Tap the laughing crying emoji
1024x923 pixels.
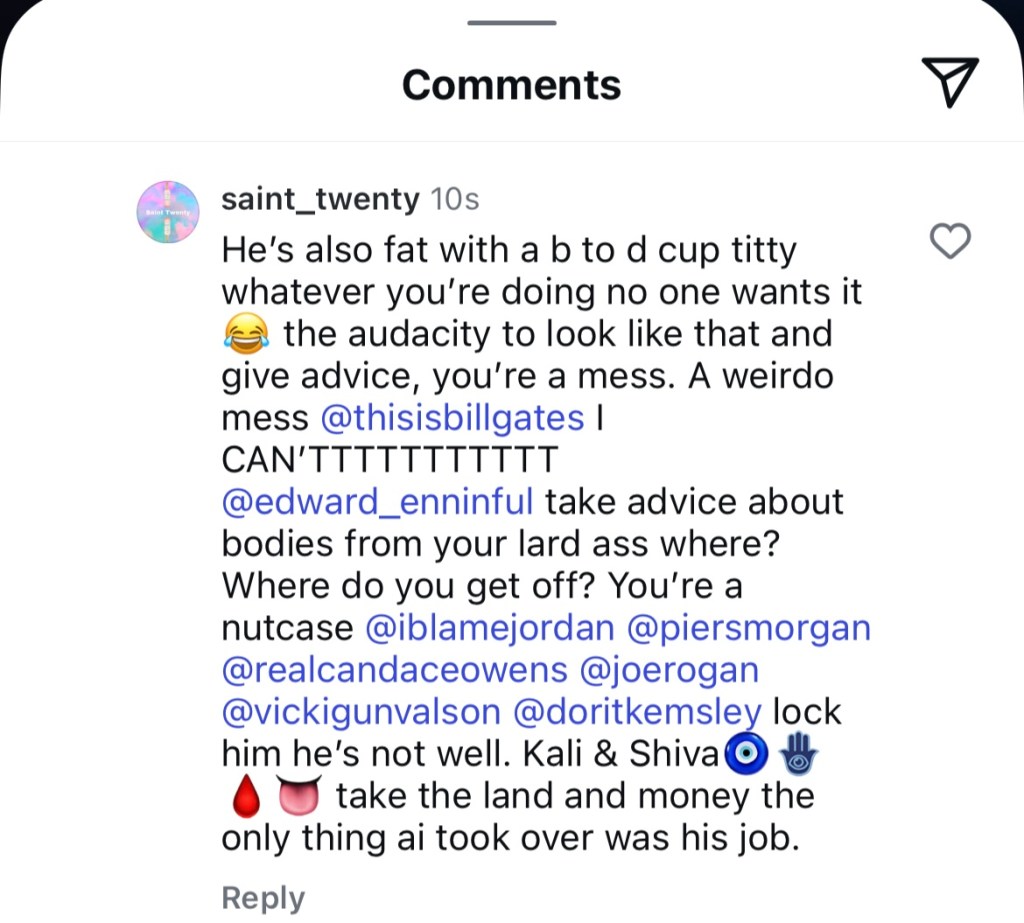pyautogui.click(x=245, y=334)
